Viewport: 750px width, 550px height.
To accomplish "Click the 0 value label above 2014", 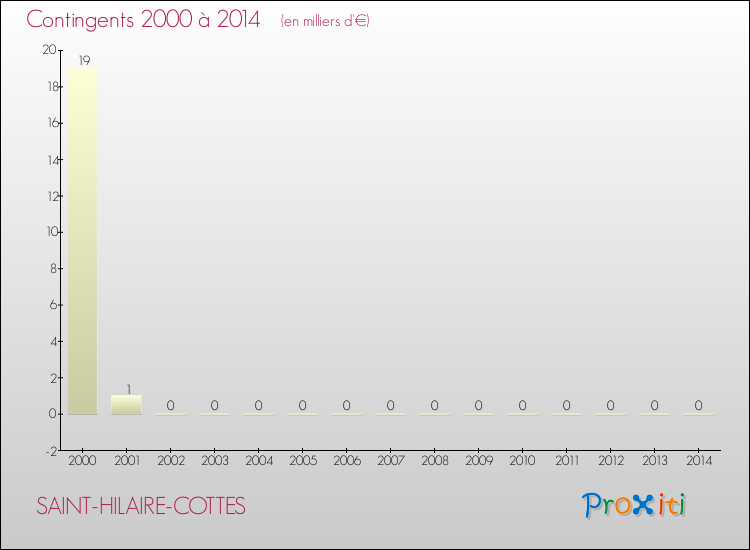I will 698,406.
